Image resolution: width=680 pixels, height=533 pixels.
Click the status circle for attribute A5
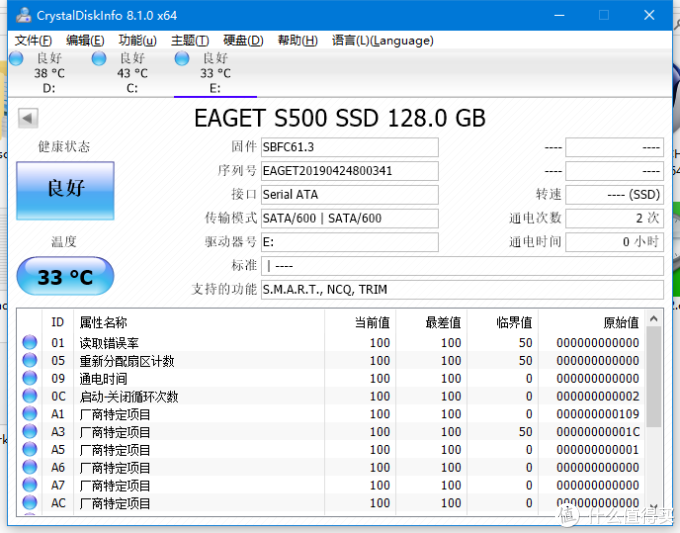pyautogui.click(x=30, y=449)
